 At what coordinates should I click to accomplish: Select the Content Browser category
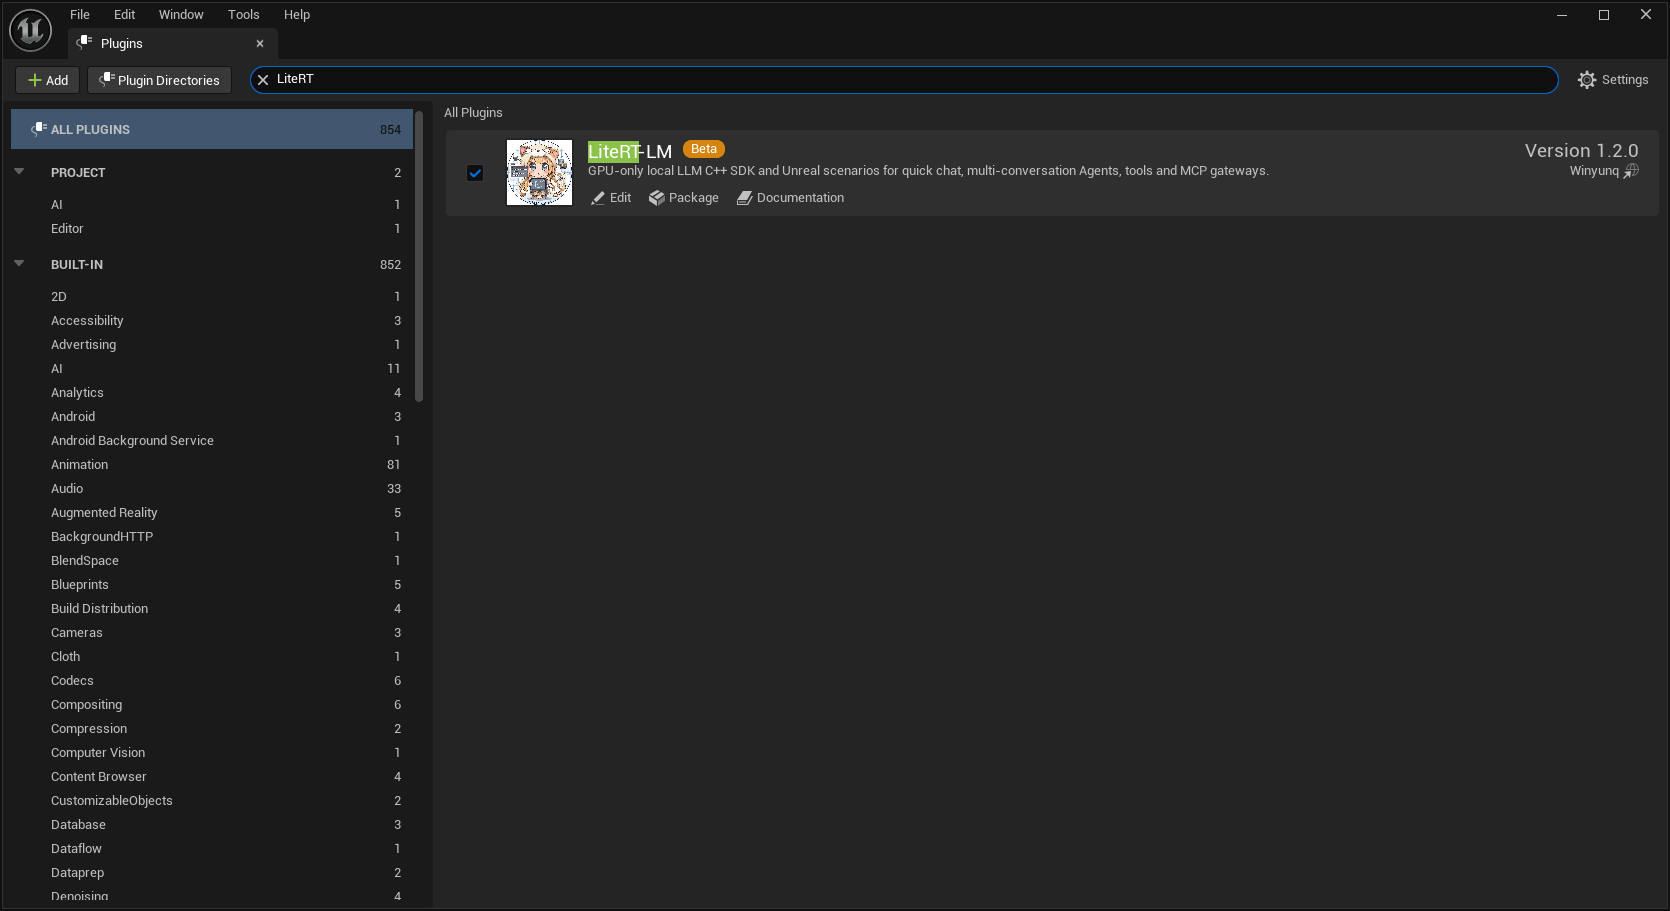click(x=212, y=776)
